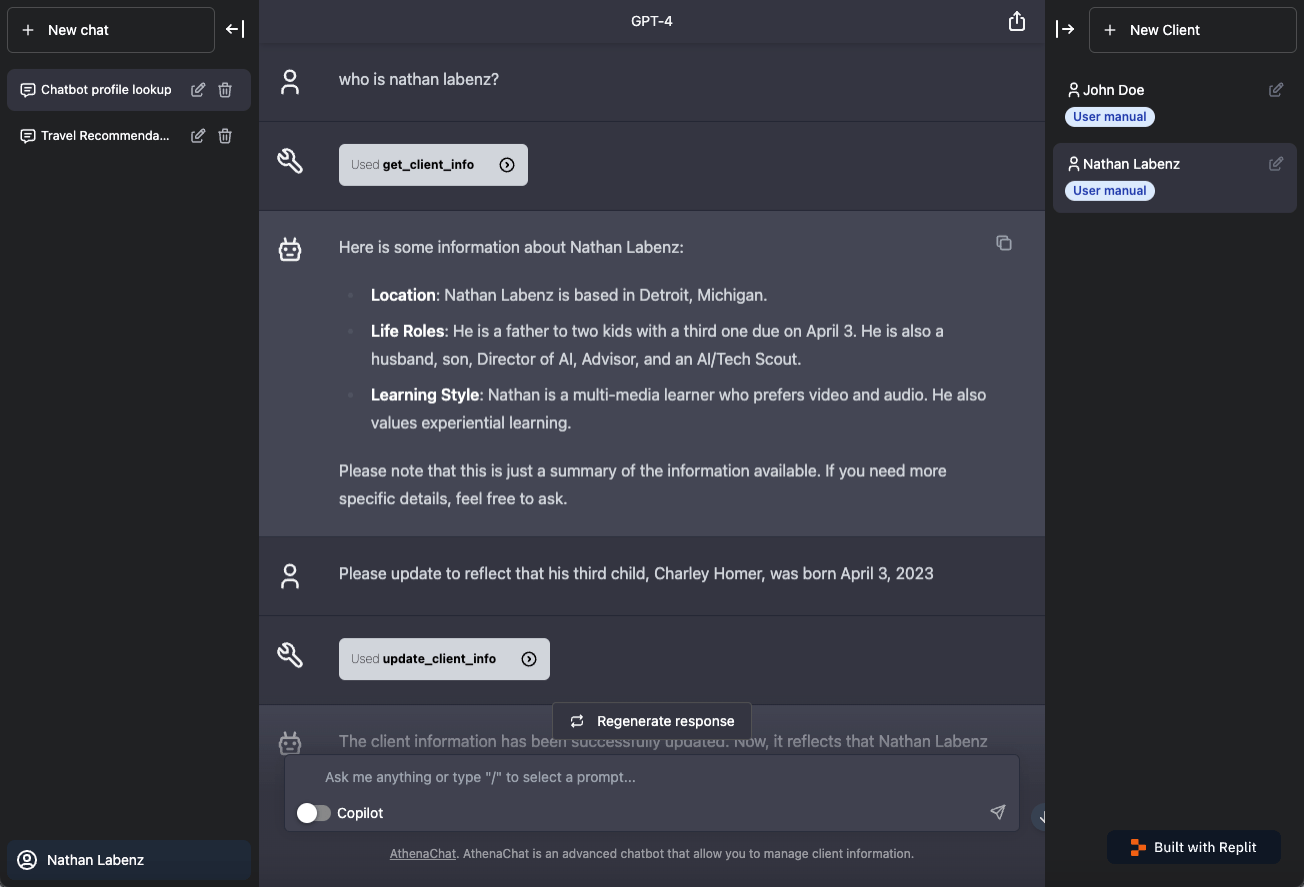Edit the Travel Recommendations chat title
1304x887 pixels.
(x=198, y=136)
